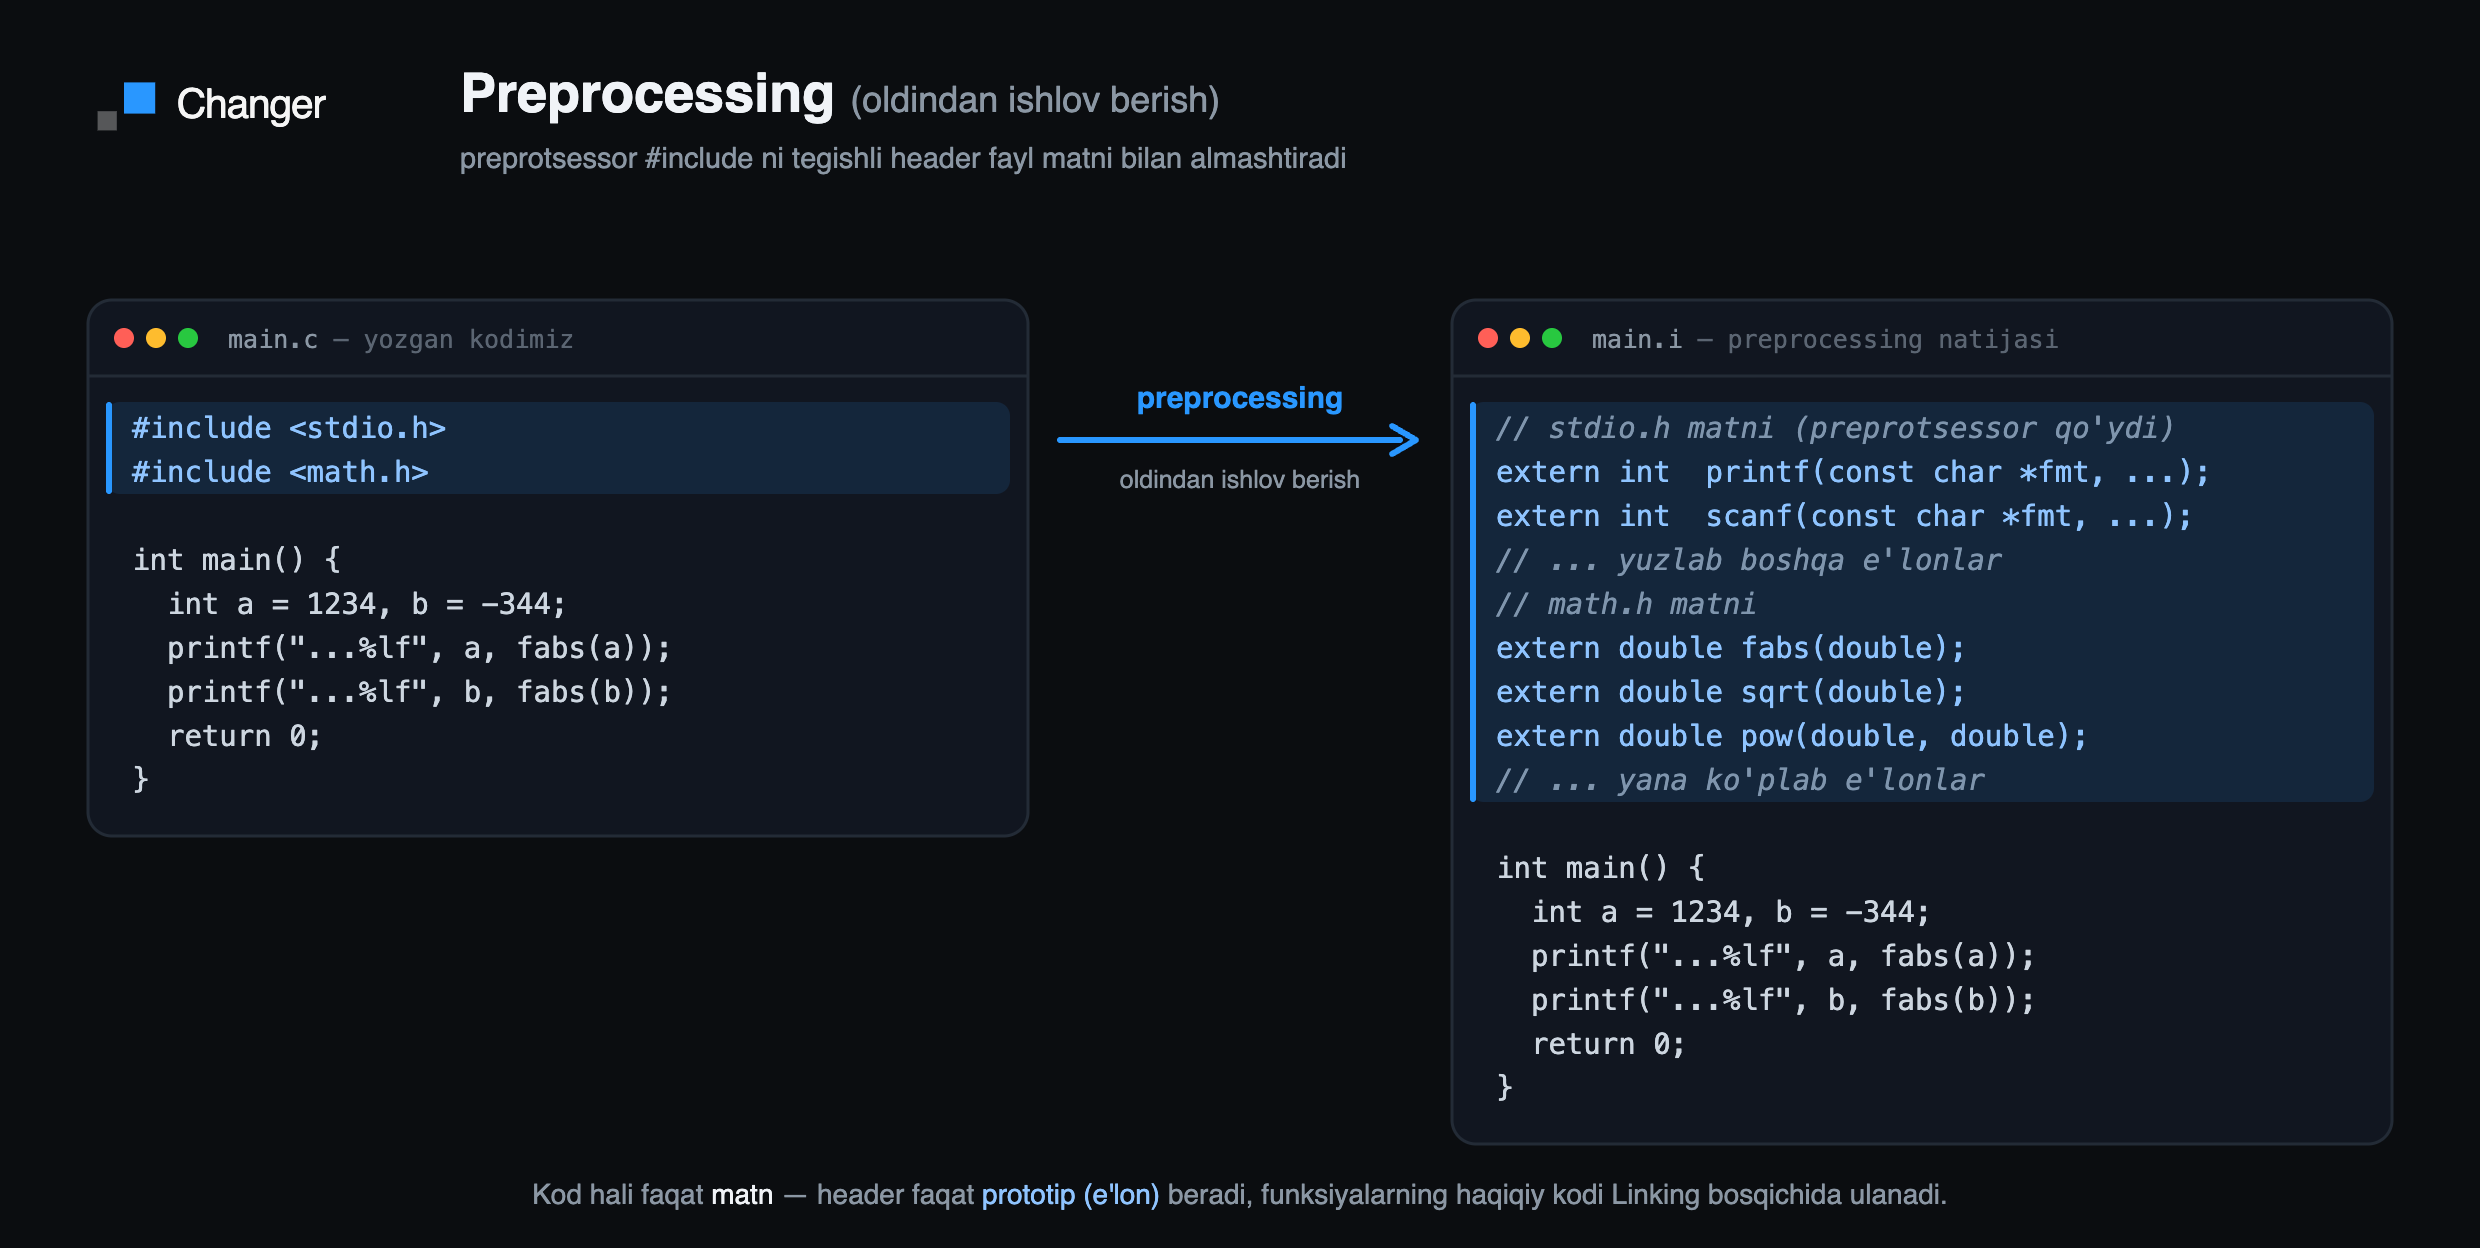Screen dimensions: 2480x1248
Task: Click the '// math.h matni' comment
Action: click(1625, 604)
